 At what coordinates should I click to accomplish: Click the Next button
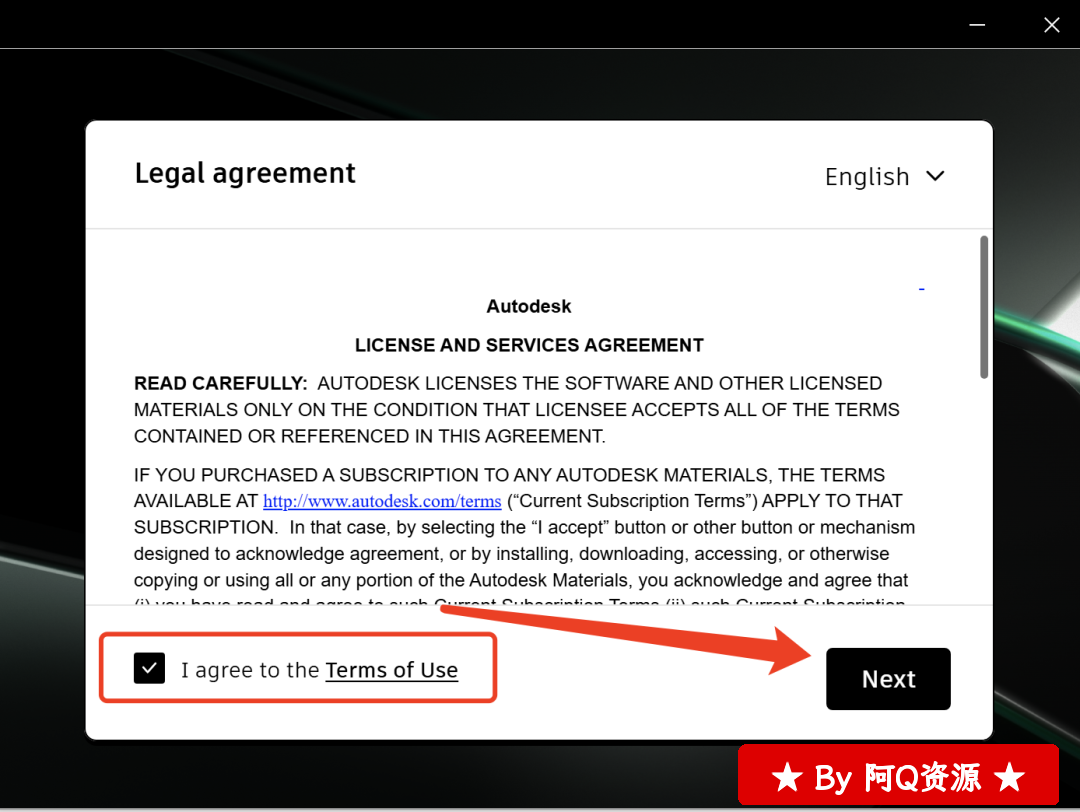click(888, 678)
